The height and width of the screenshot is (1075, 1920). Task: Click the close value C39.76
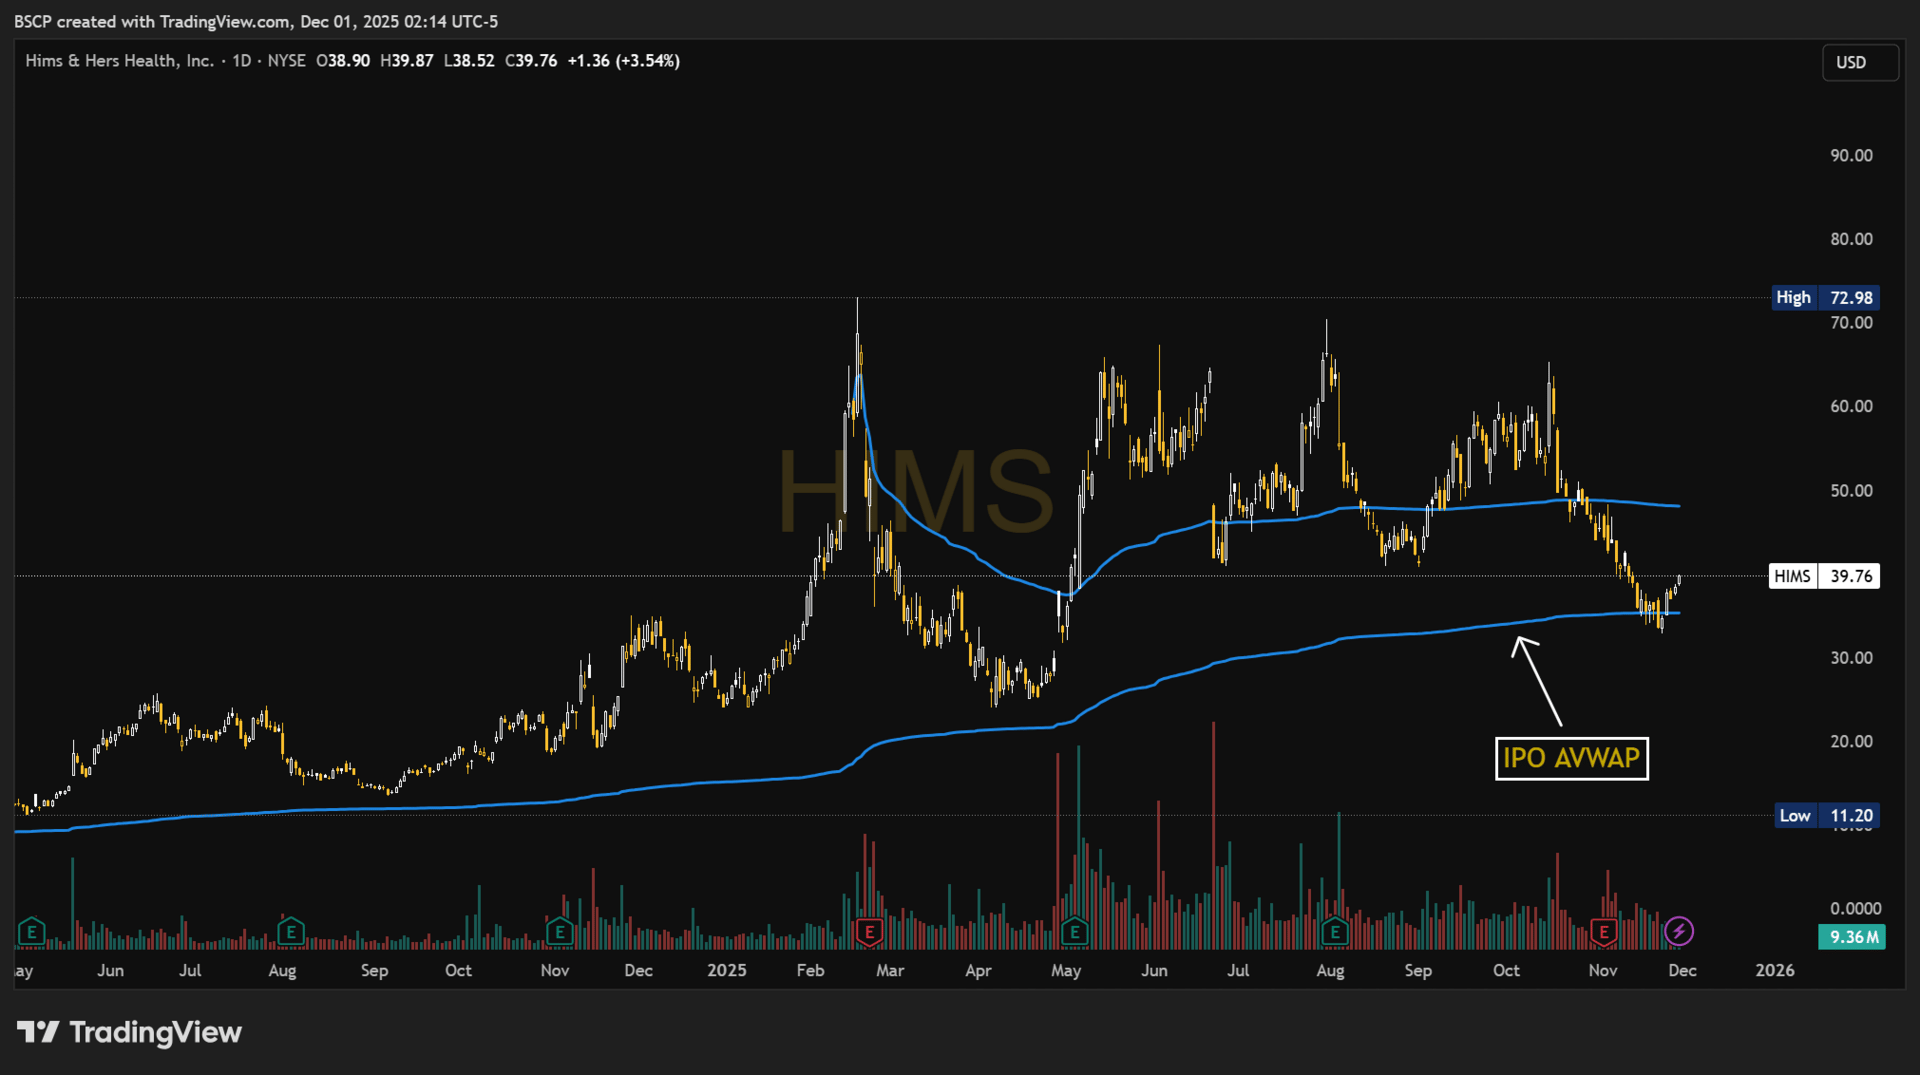click(x=531, y=61)
